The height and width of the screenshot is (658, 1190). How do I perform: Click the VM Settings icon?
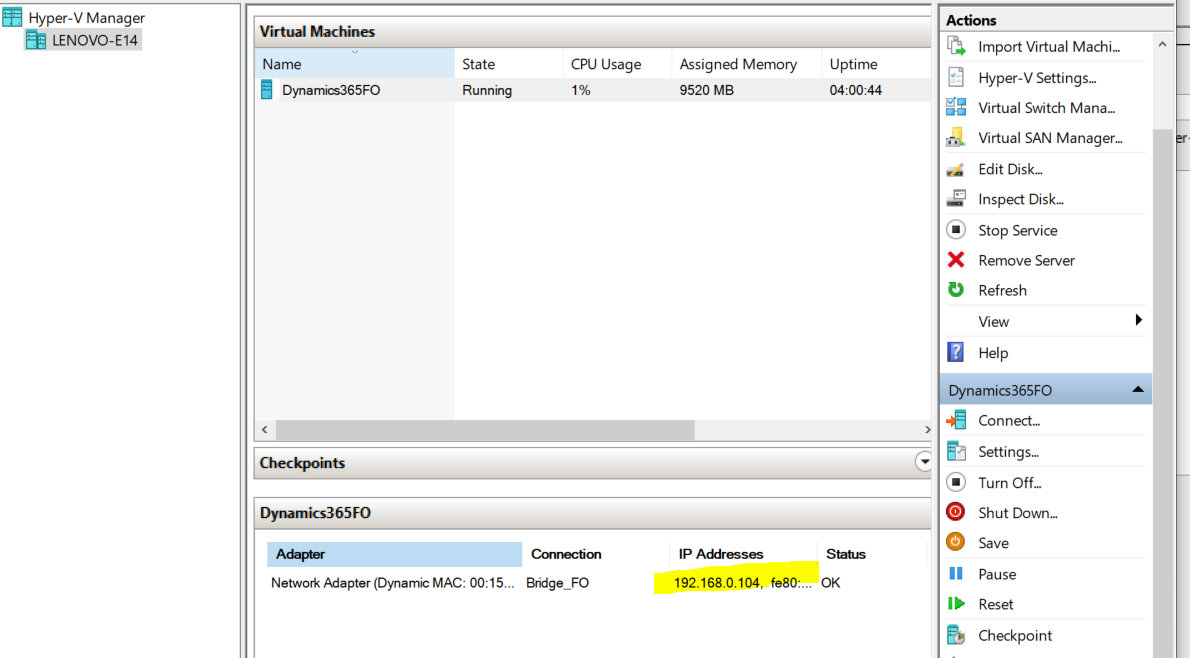point(956,452)
